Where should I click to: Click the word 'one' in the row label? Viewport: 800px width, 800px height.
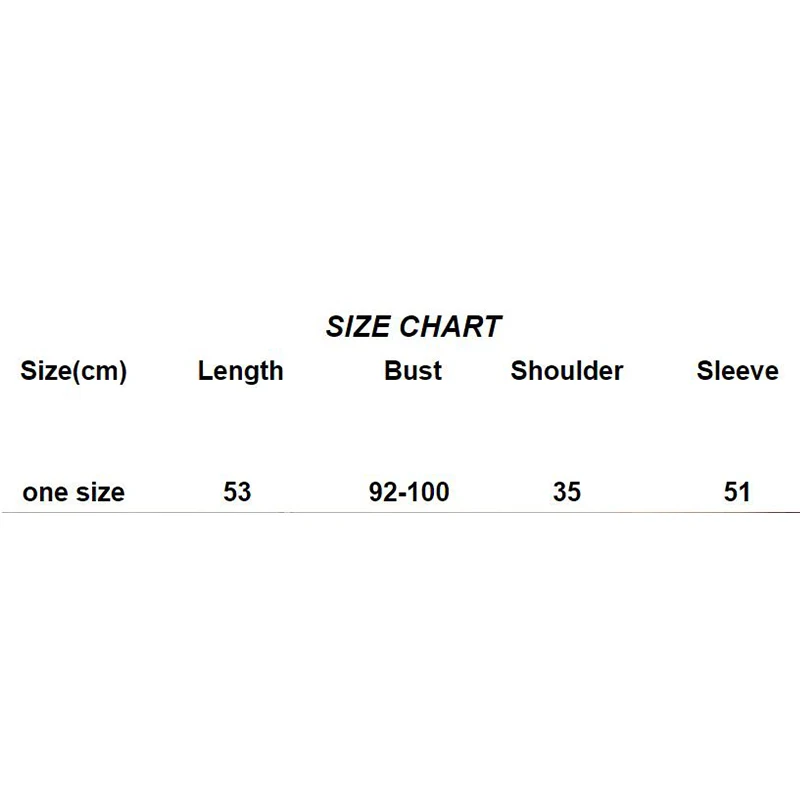click(43, 493)
